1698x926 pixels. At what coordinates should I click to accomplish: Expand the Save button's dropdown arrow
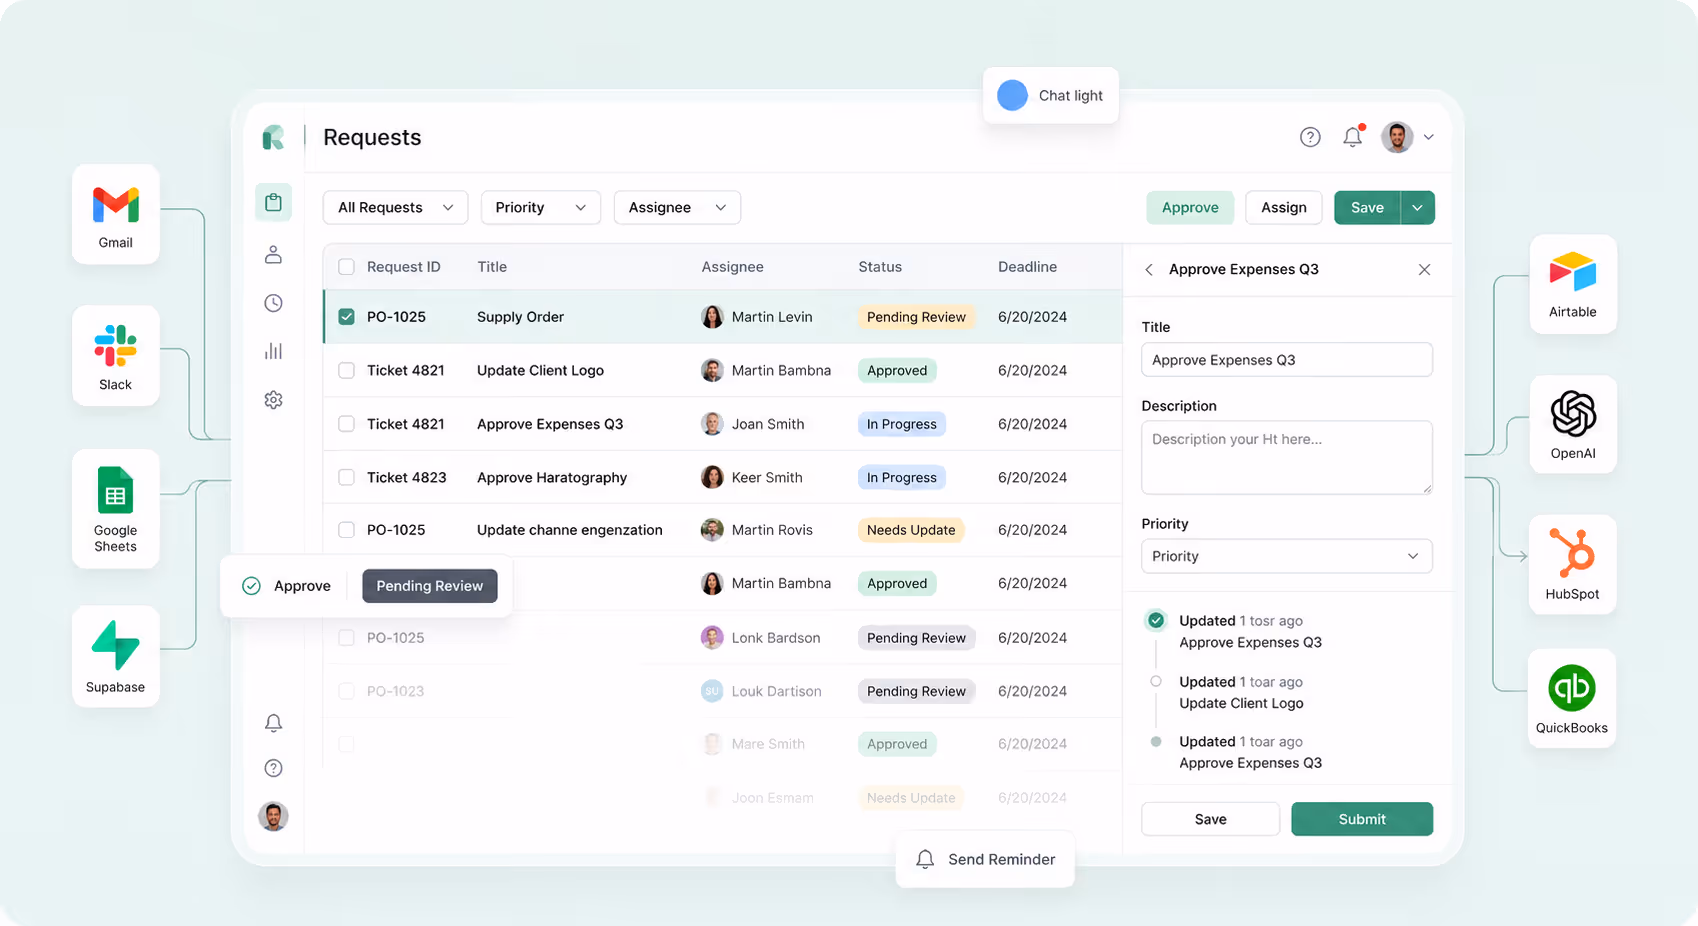[1417, 207]
